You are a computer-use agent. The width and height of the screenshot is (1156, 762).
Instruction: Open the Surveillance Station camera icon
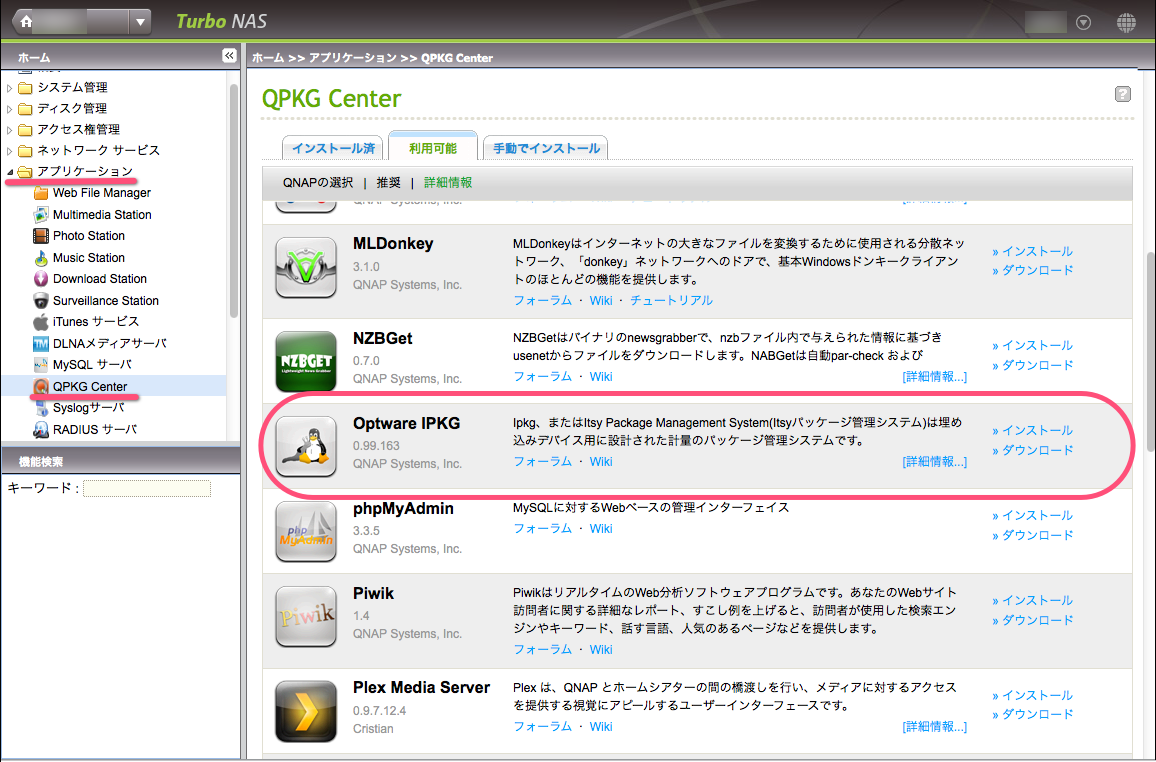[x=41, y=301]
